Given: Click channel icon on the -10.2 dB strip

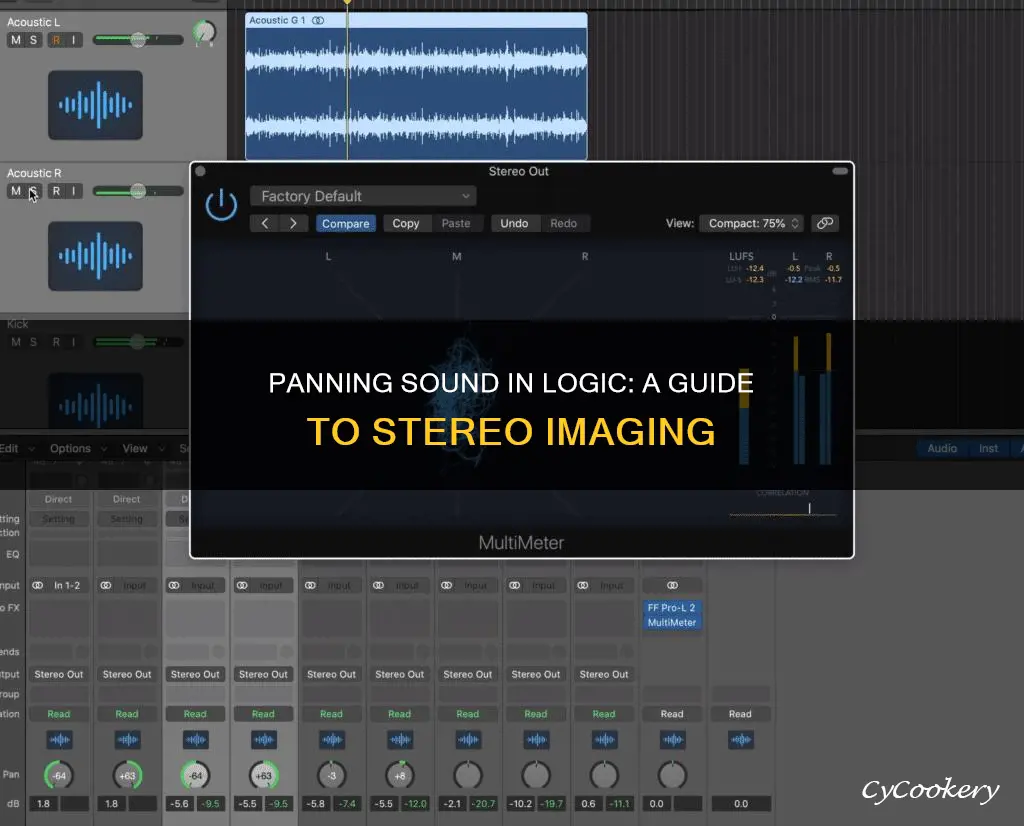Looking at the screenshot, I should (x=536, y=740).
